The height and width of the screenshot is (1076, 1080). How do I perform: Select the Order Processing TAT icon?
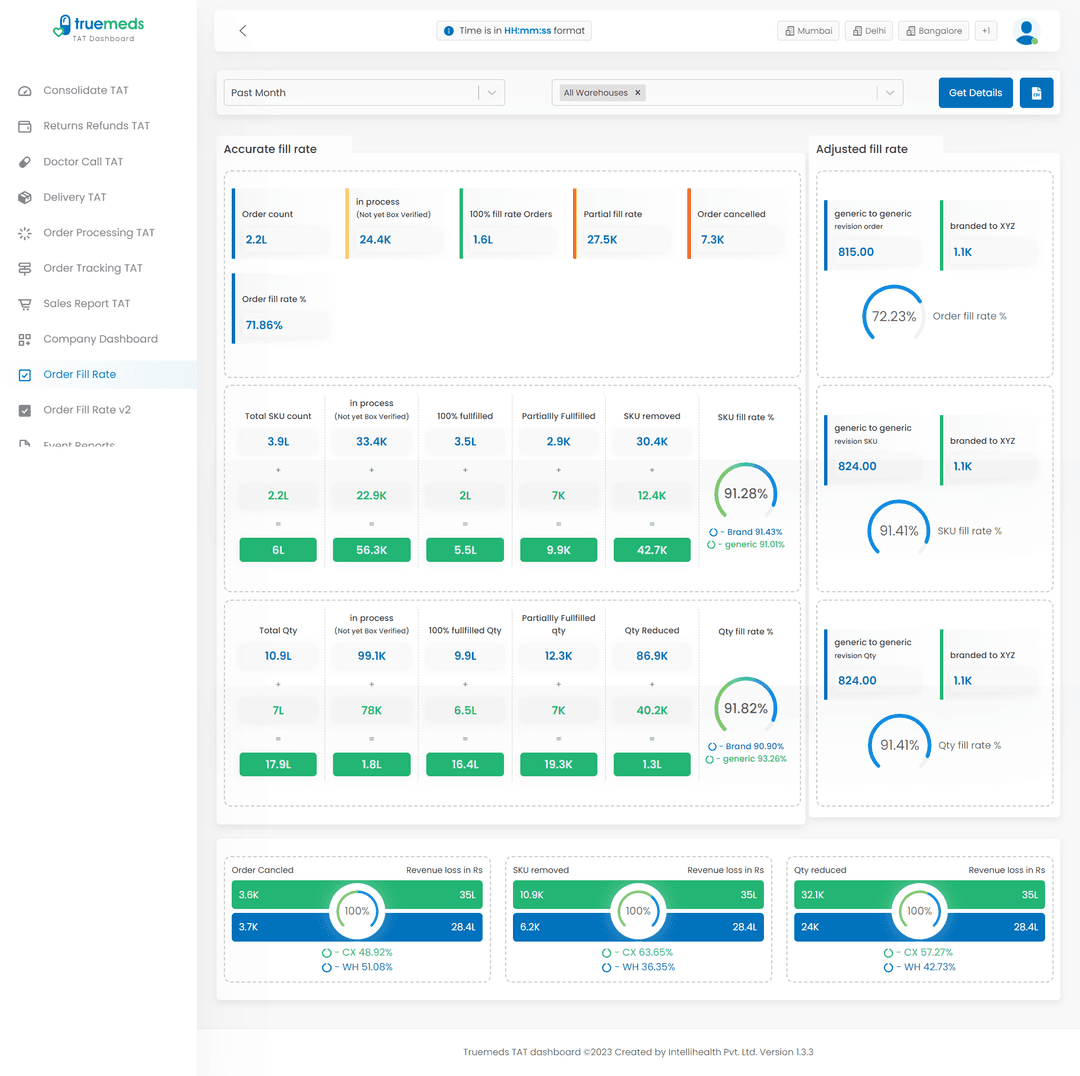(x=24, y=232)
